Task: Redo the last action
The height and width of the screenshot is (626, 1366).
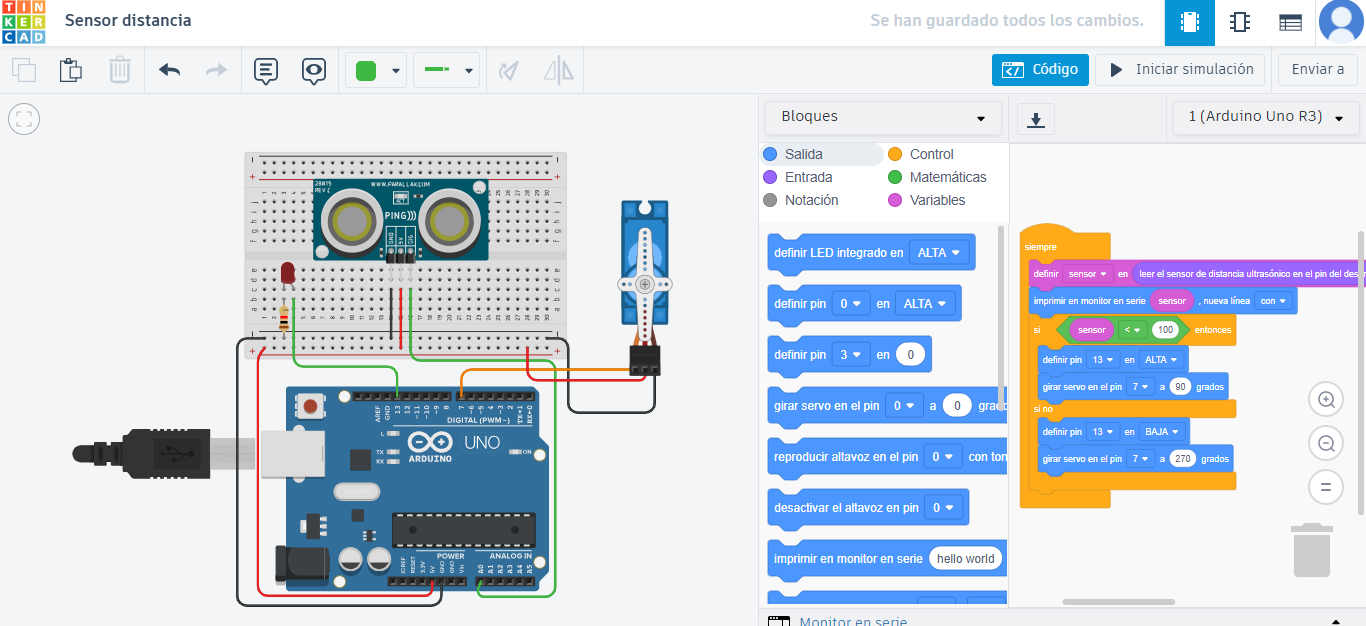Action: coord(216,70)
